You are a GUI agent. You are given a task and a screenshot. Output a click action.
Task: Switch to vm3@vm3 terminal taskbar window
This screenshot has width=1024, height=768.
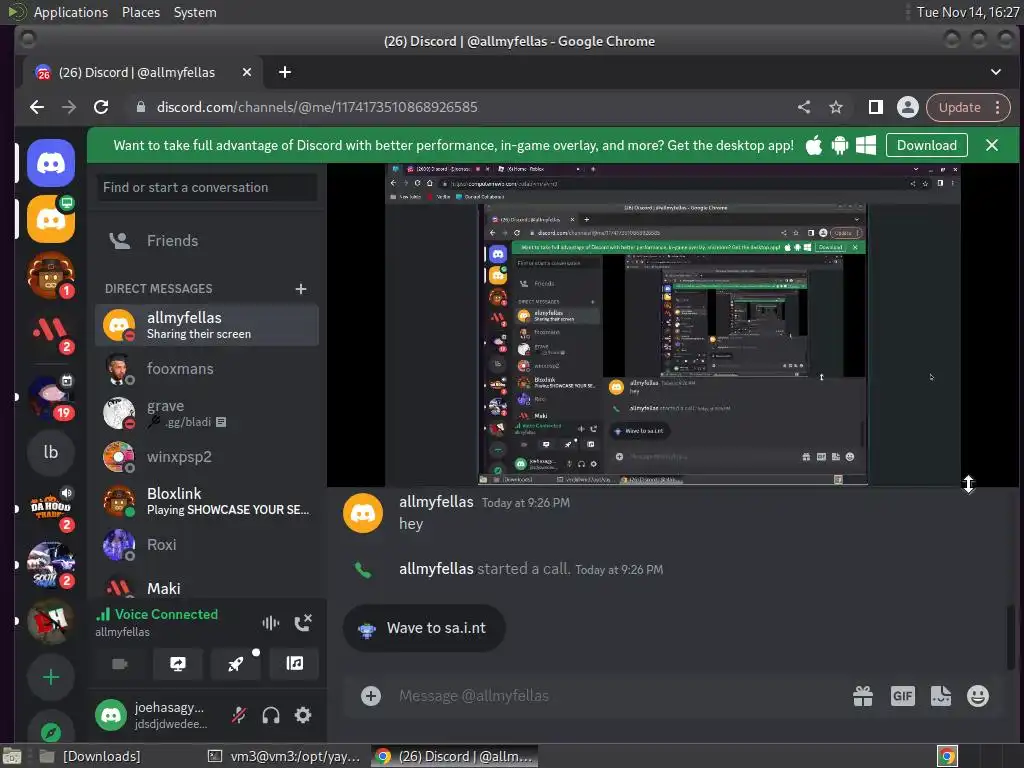(285, 756)
